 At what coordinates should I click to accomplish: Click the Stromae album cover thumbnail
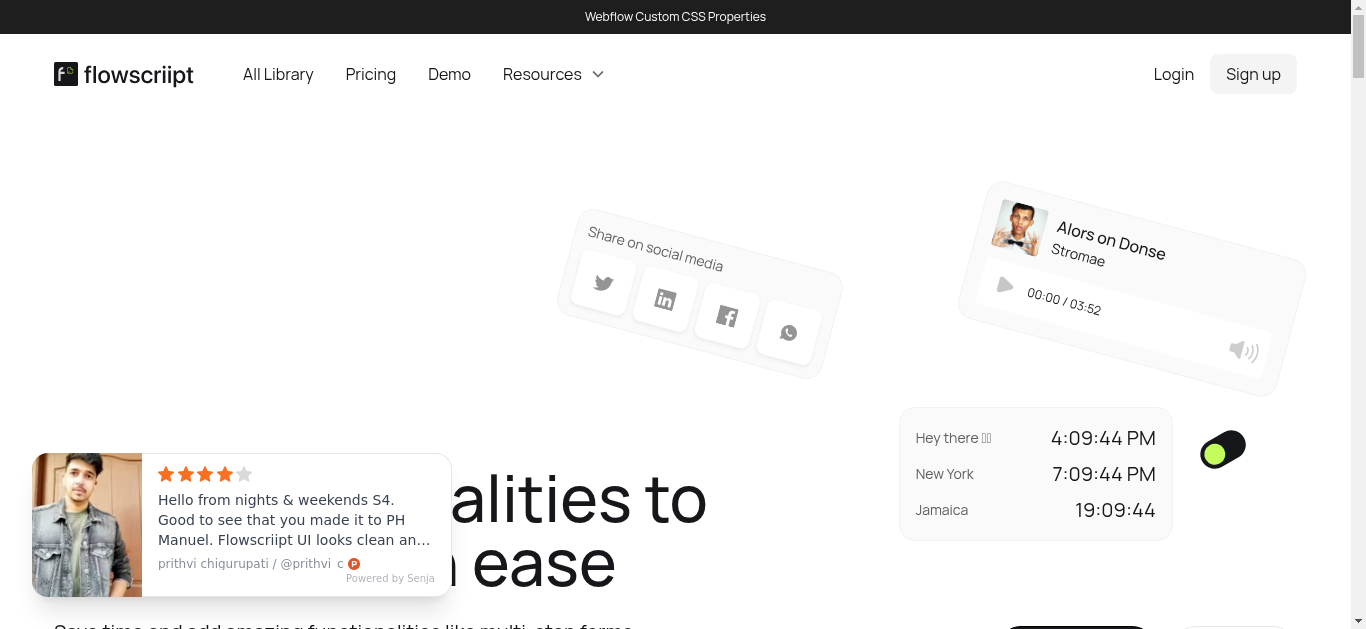pos(1019,228)
